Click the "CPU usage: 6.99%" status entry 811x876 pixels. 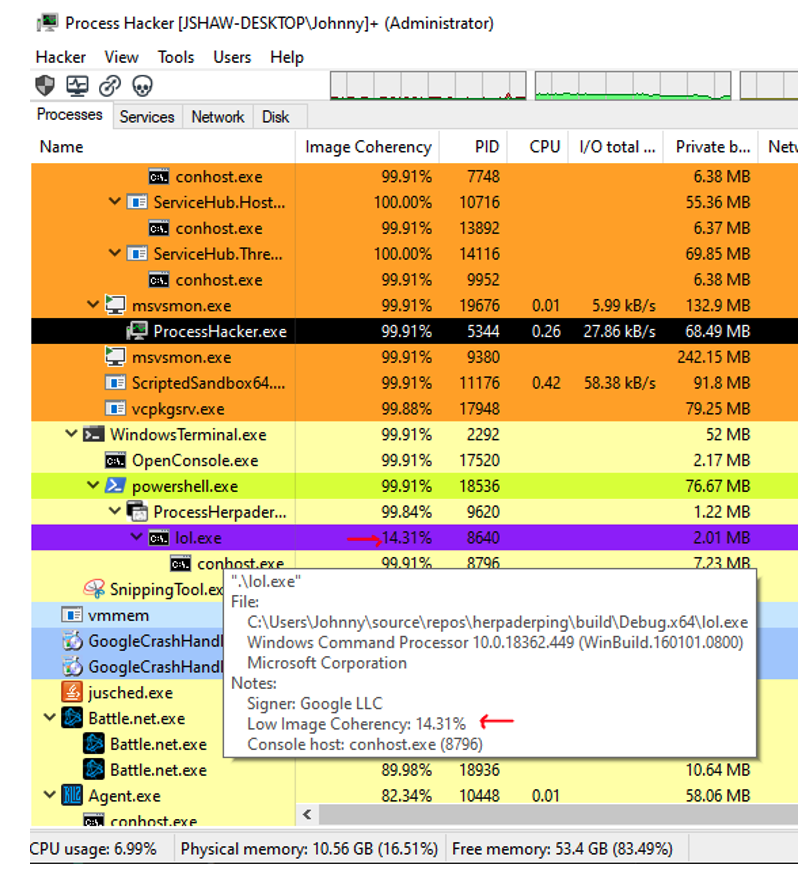pos(93,849)
